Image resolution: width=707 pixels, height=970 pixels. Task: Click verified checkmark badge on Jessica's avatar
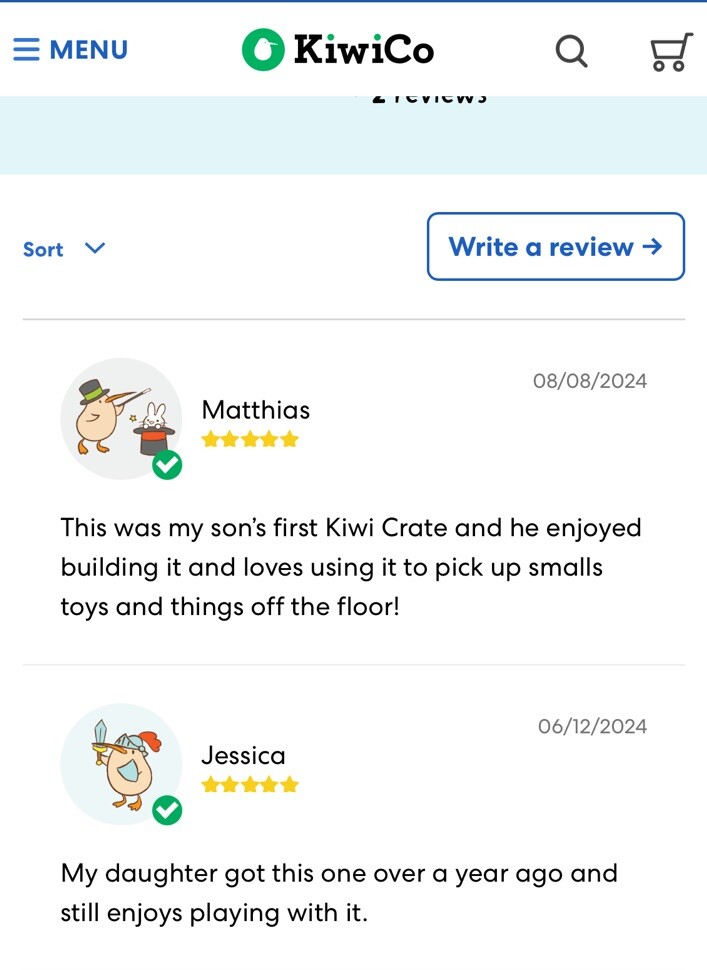(x=167, y=810)
